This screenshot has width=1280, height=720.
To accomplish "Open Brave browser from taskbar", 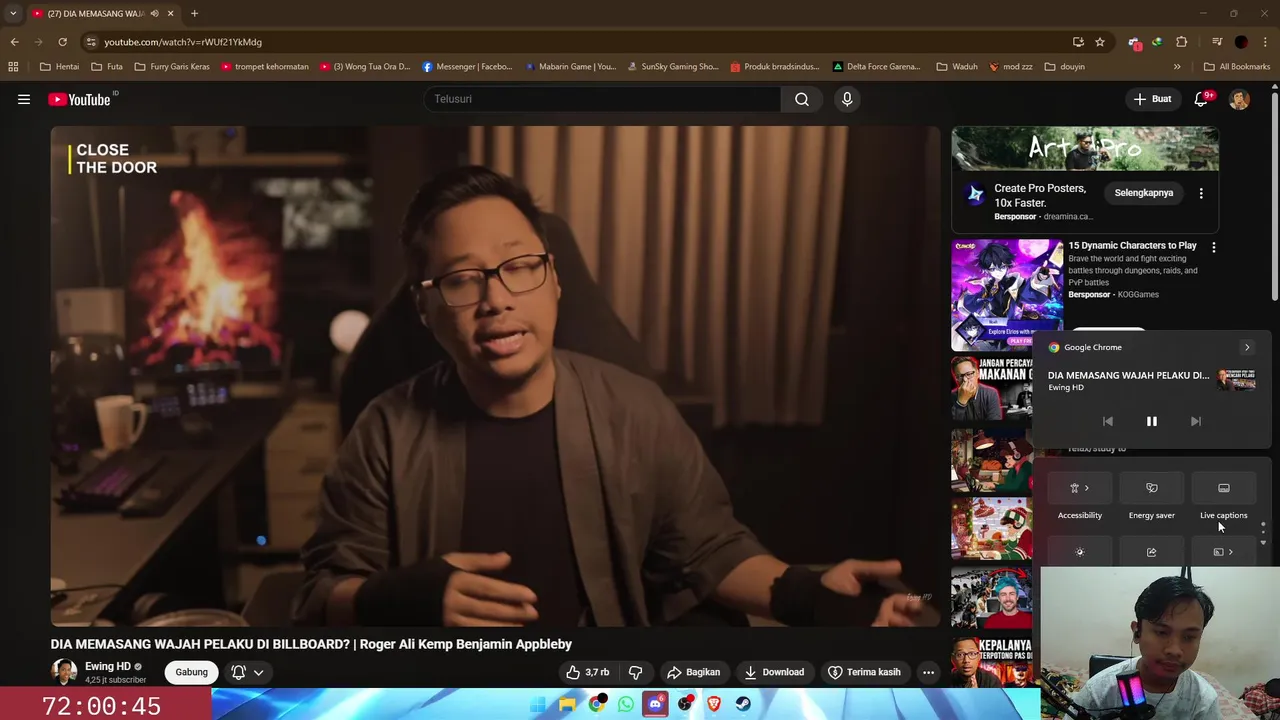I will [x=713, y=704].
